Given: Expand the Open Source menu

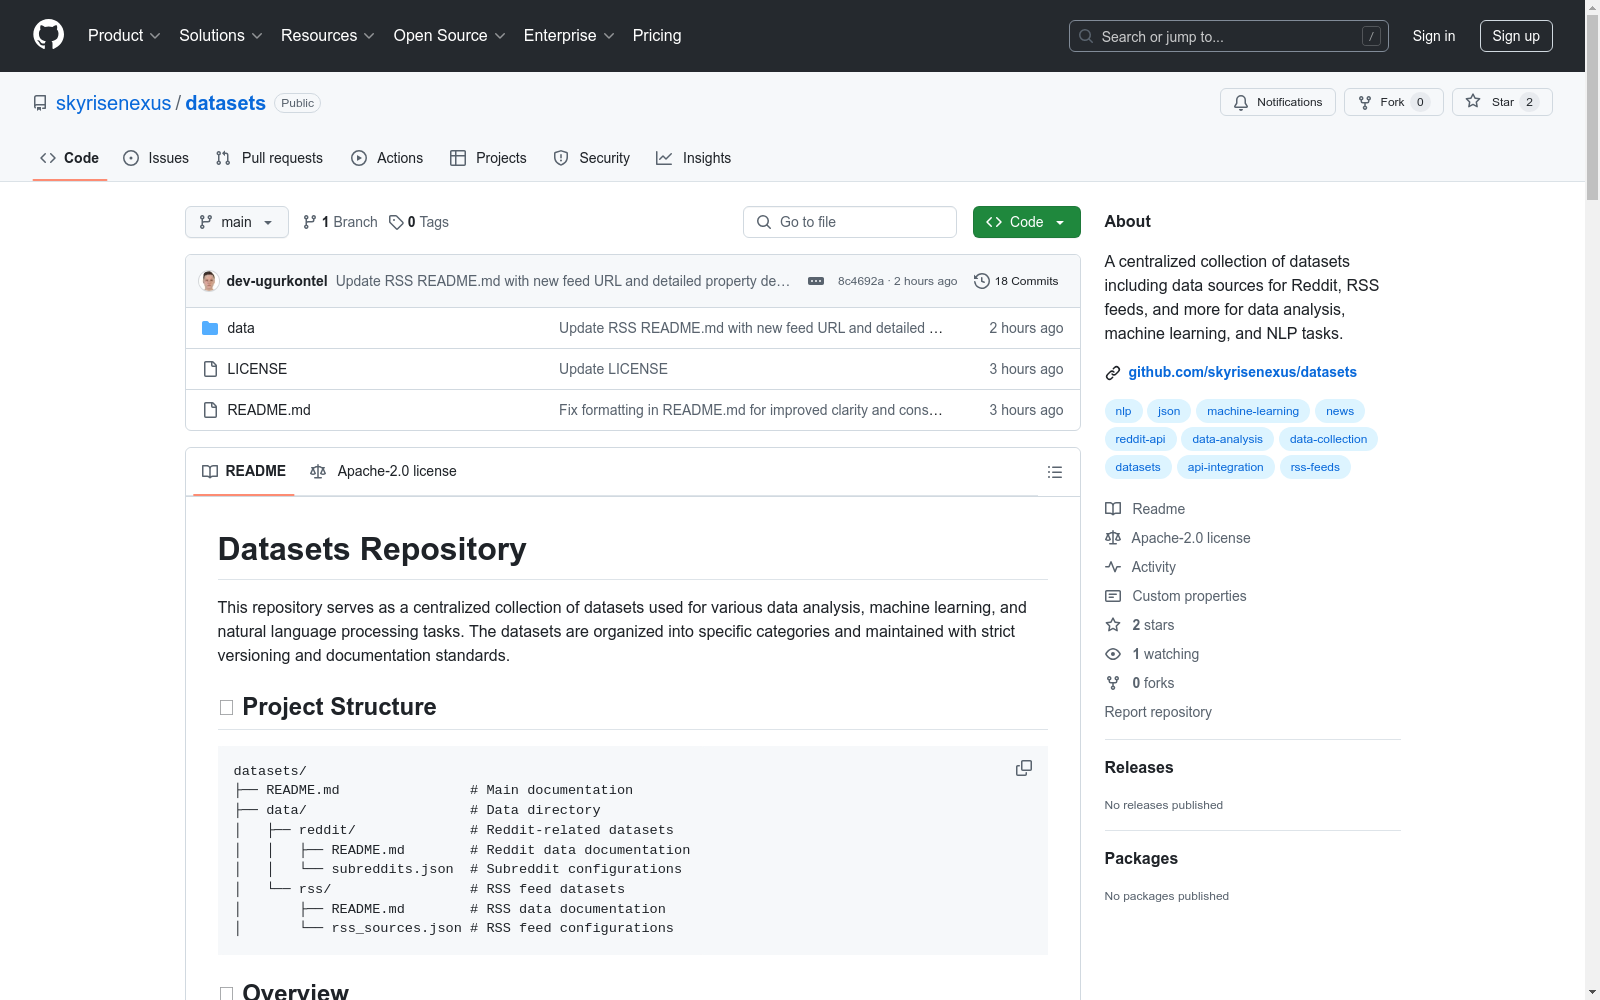Looking at the screenshot, I should click(x=450, y=36).
